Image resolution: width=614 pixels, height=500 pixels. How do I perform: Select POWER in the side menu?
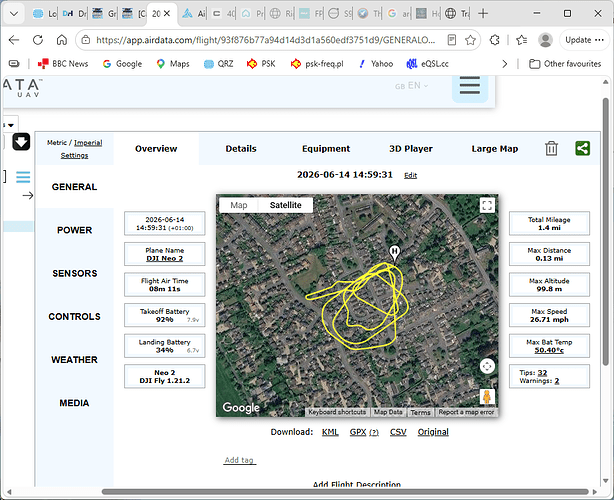[74, 230]
